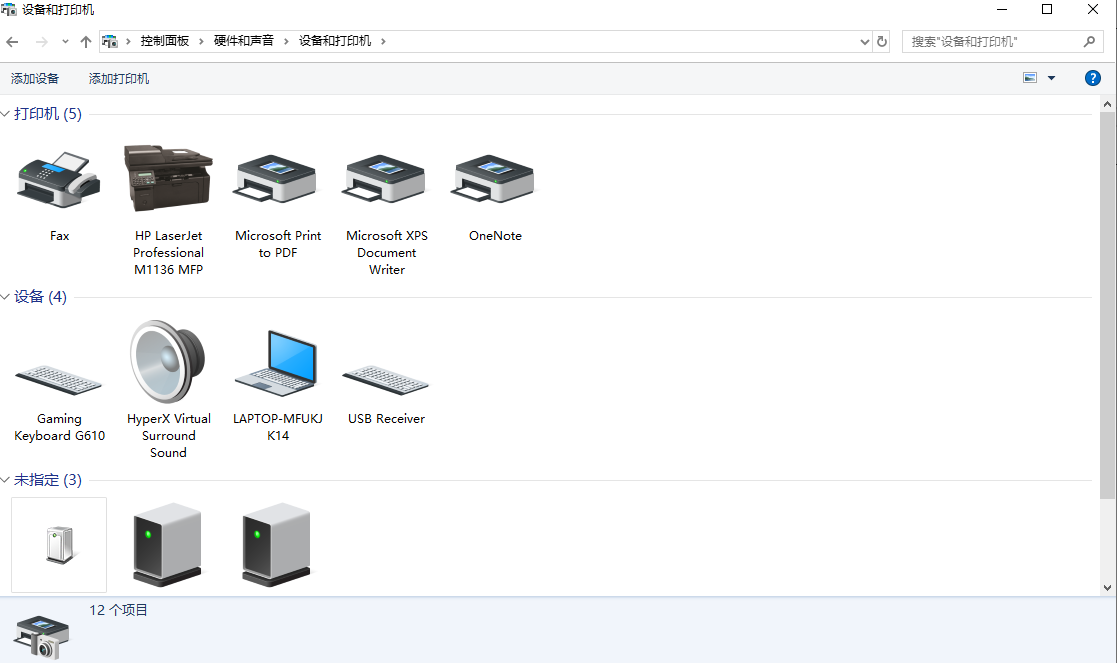This screenshot has height=663, width=1117.
Task: Select the OneNote printer icon
Action: [495, 180]
